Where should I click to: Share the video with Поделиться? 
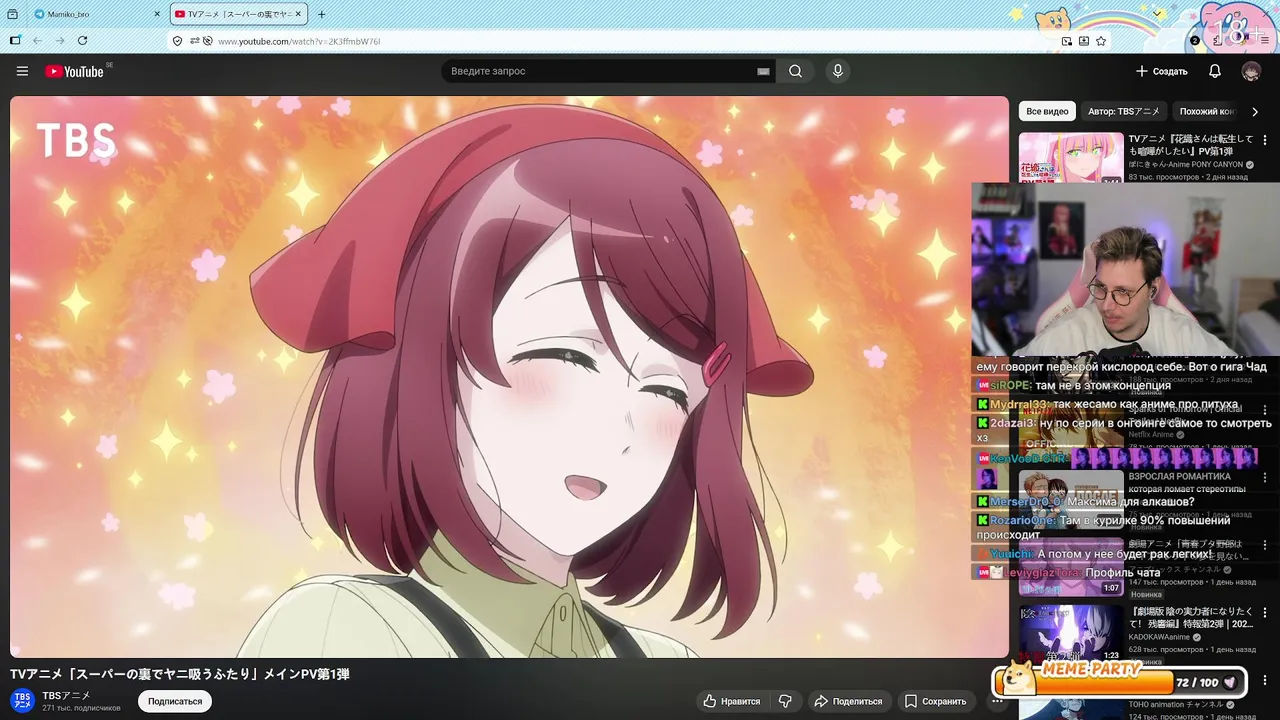click(x=848, y=701)
